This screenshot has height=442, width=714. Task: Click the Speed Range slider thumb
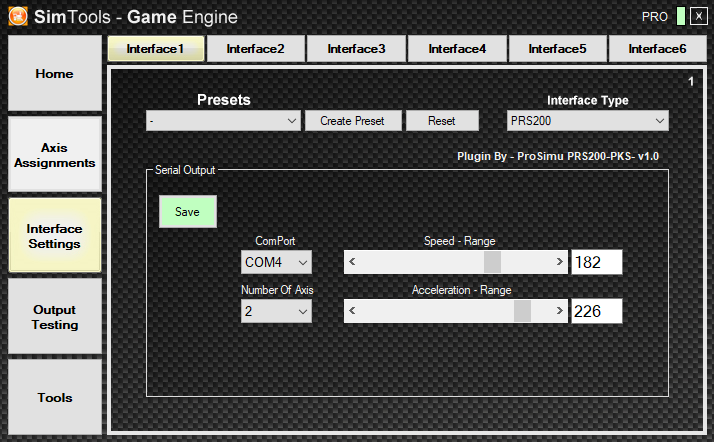492,262
